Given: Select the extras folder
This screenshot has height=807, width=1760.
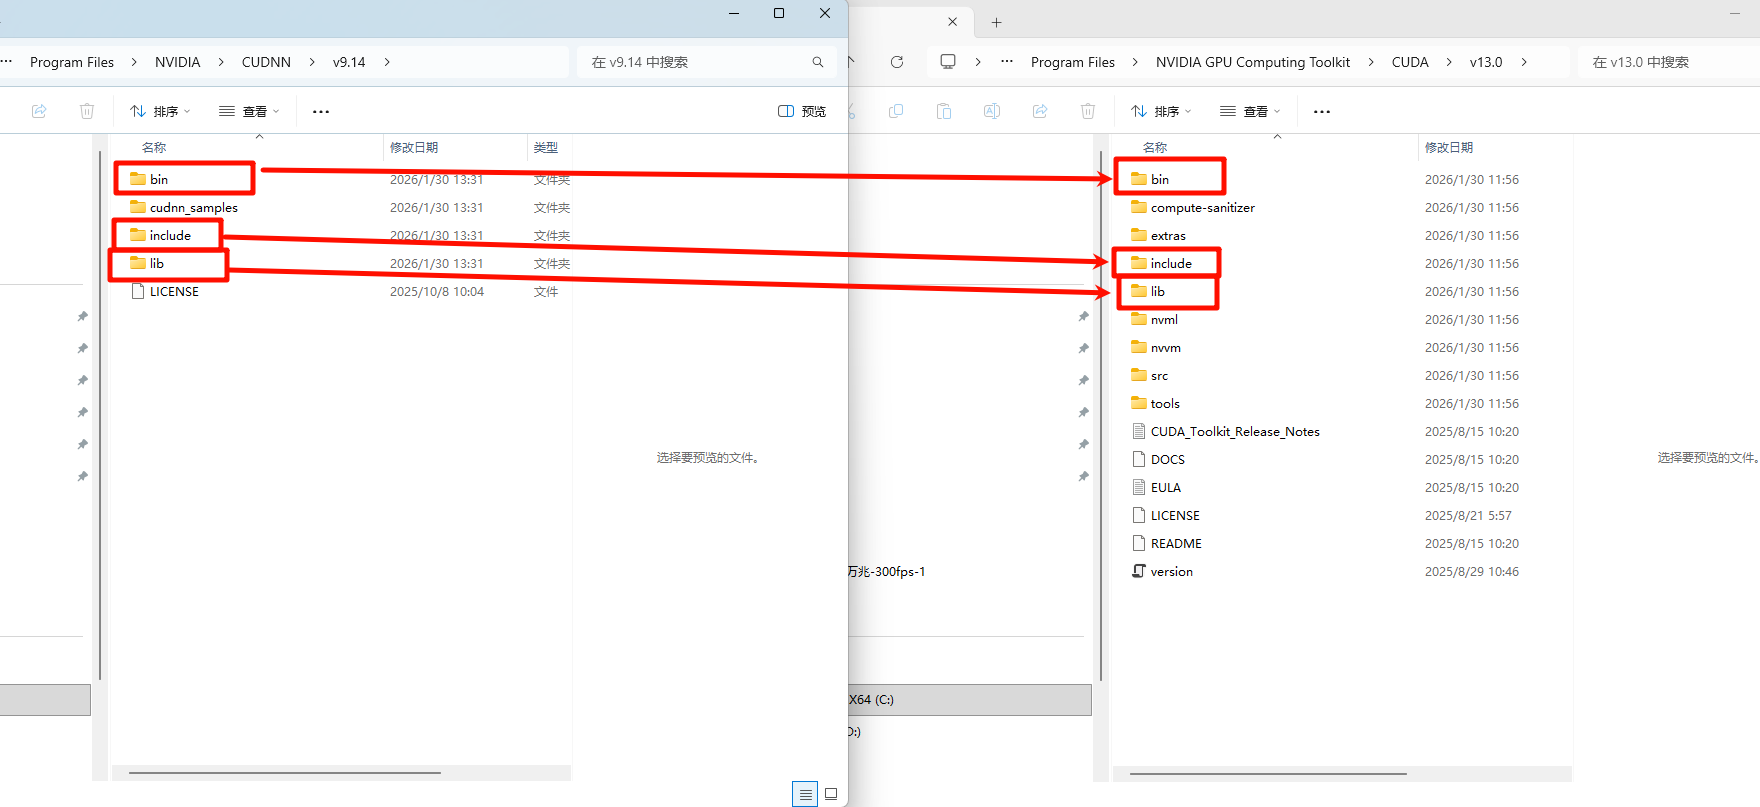Looking at the screenshot, I should 1168,235.
